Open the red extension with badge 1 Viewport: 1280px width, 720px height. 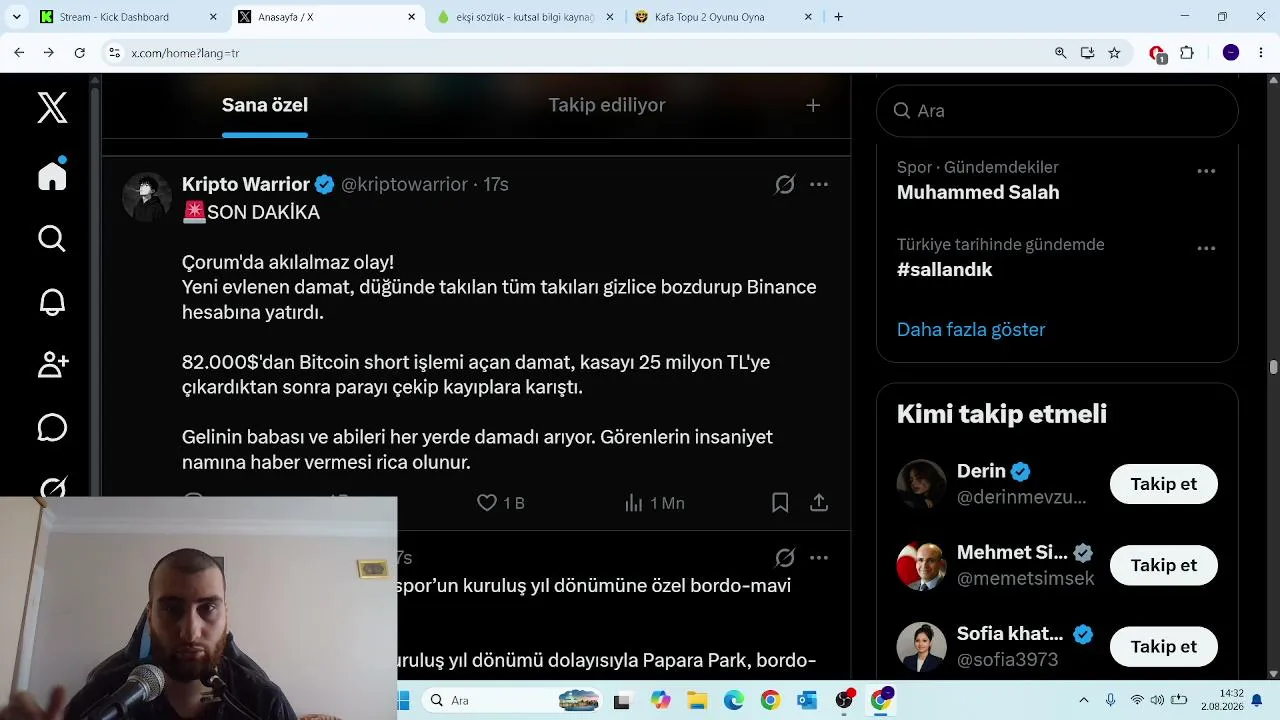click(x=1157, y=54)
